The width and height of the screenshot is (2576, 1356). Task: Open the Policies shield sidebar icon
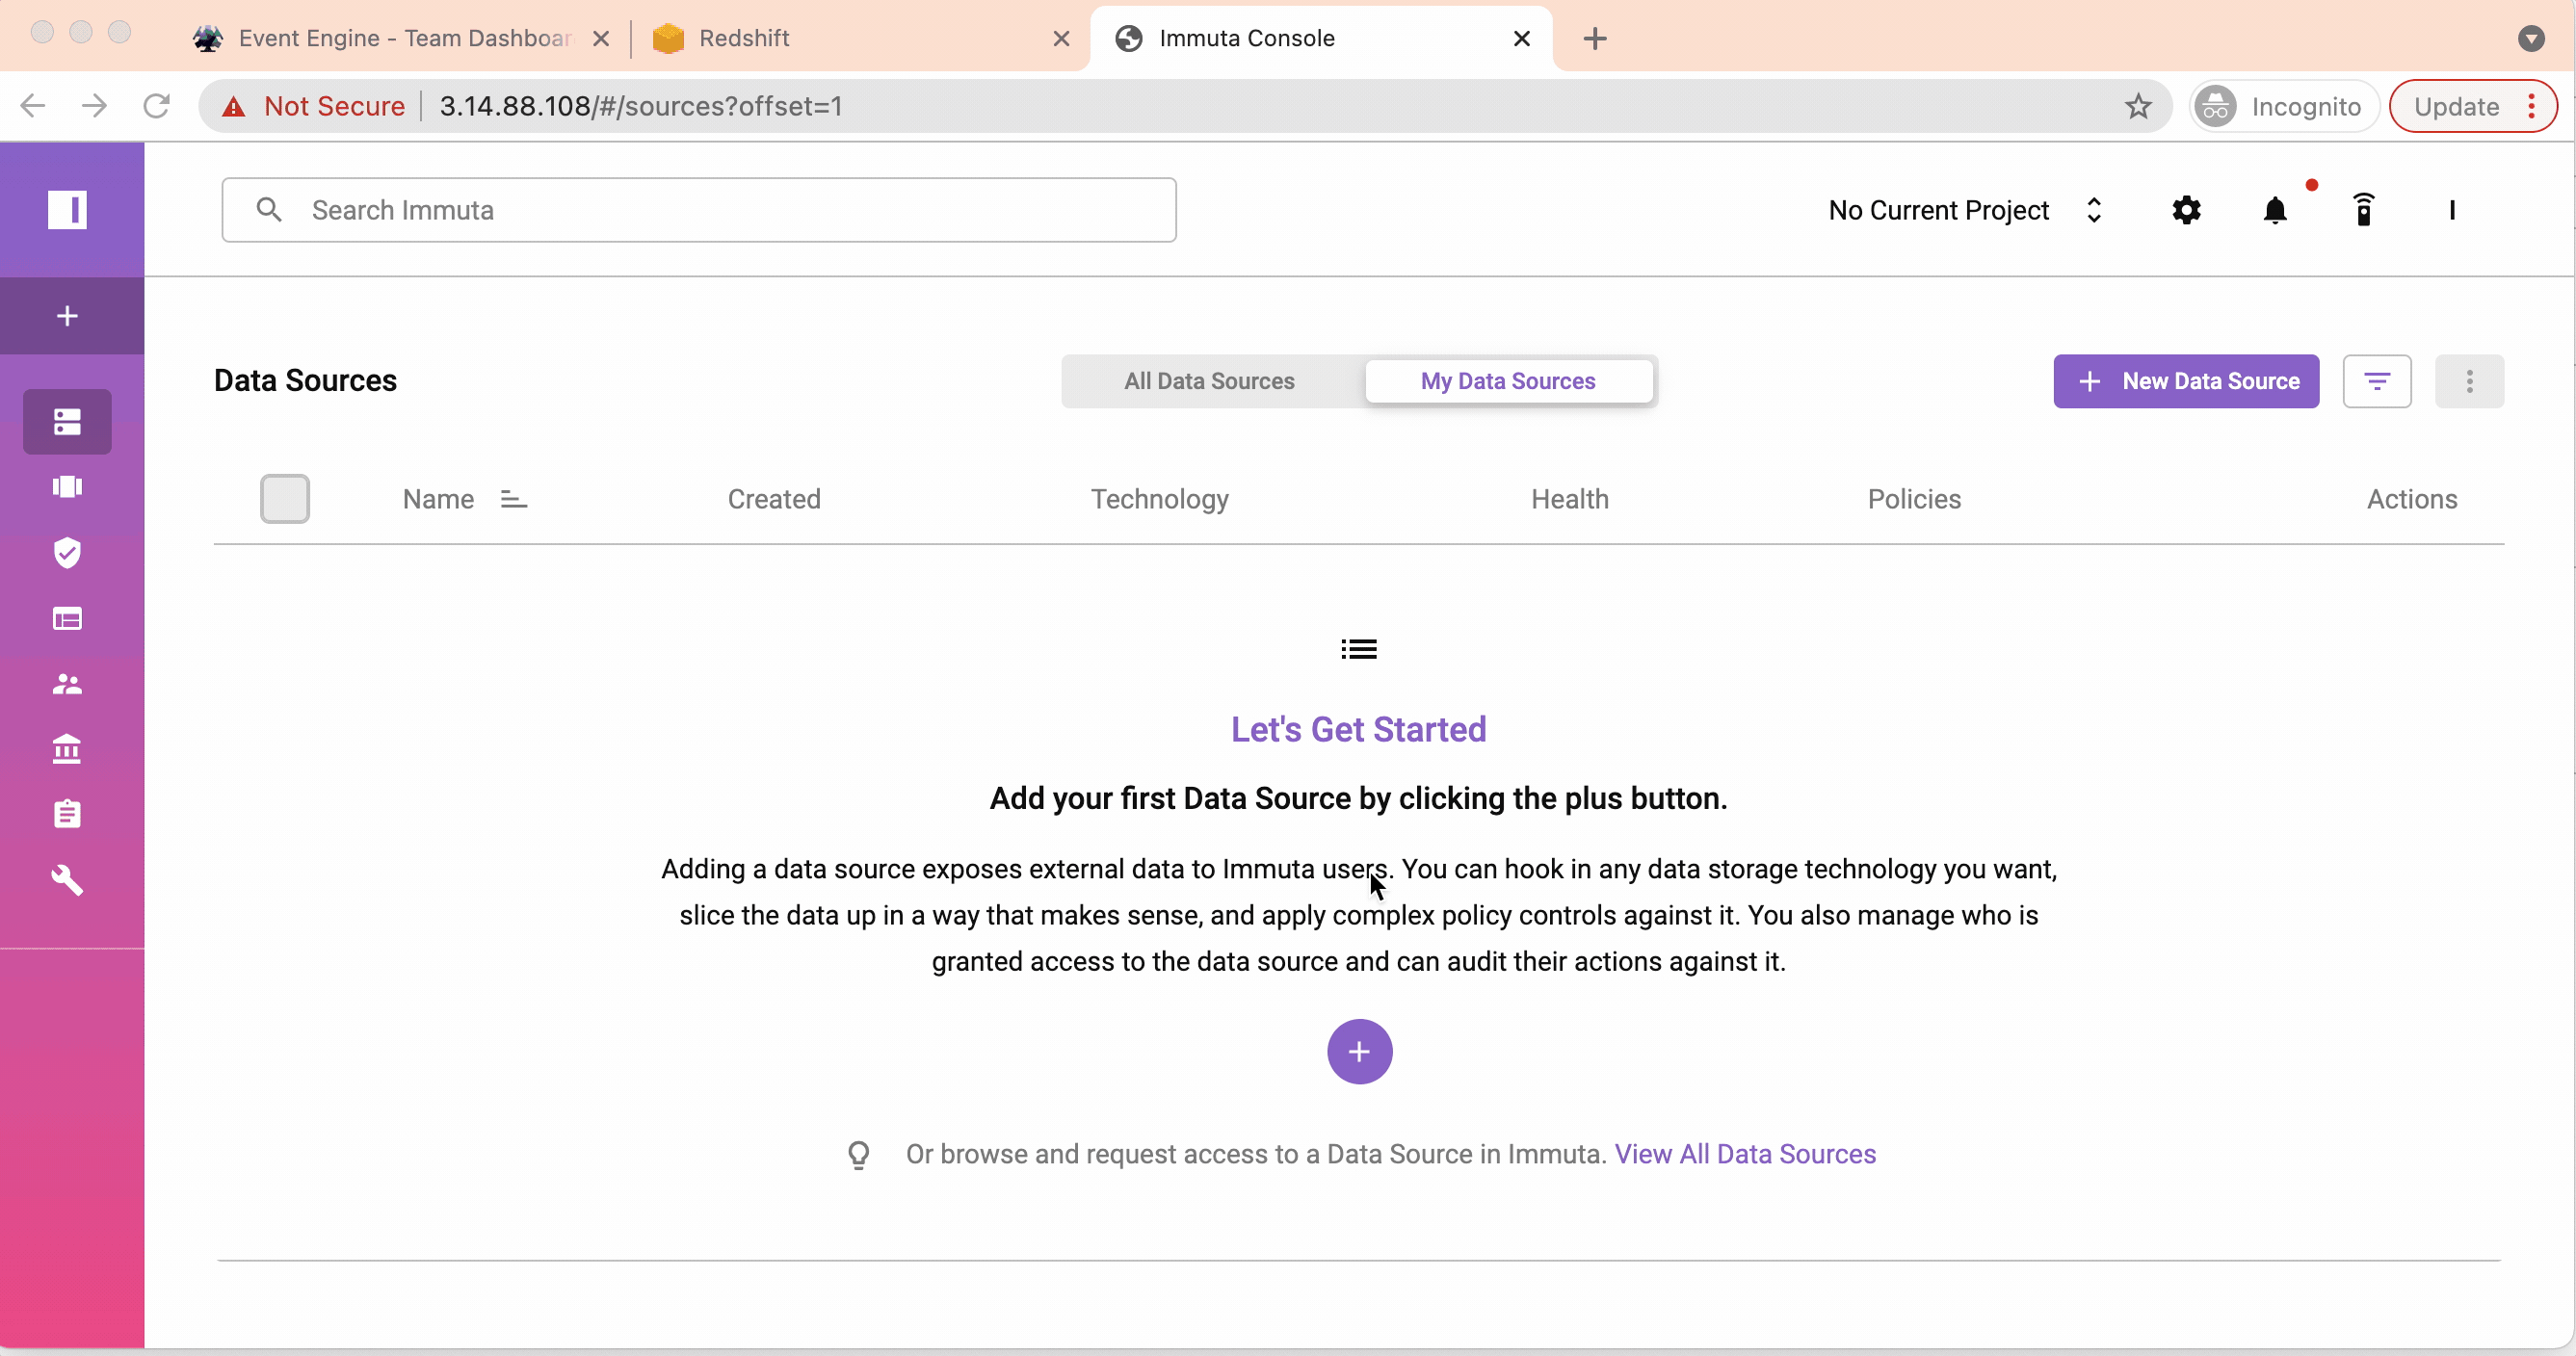tap(67, 553)
